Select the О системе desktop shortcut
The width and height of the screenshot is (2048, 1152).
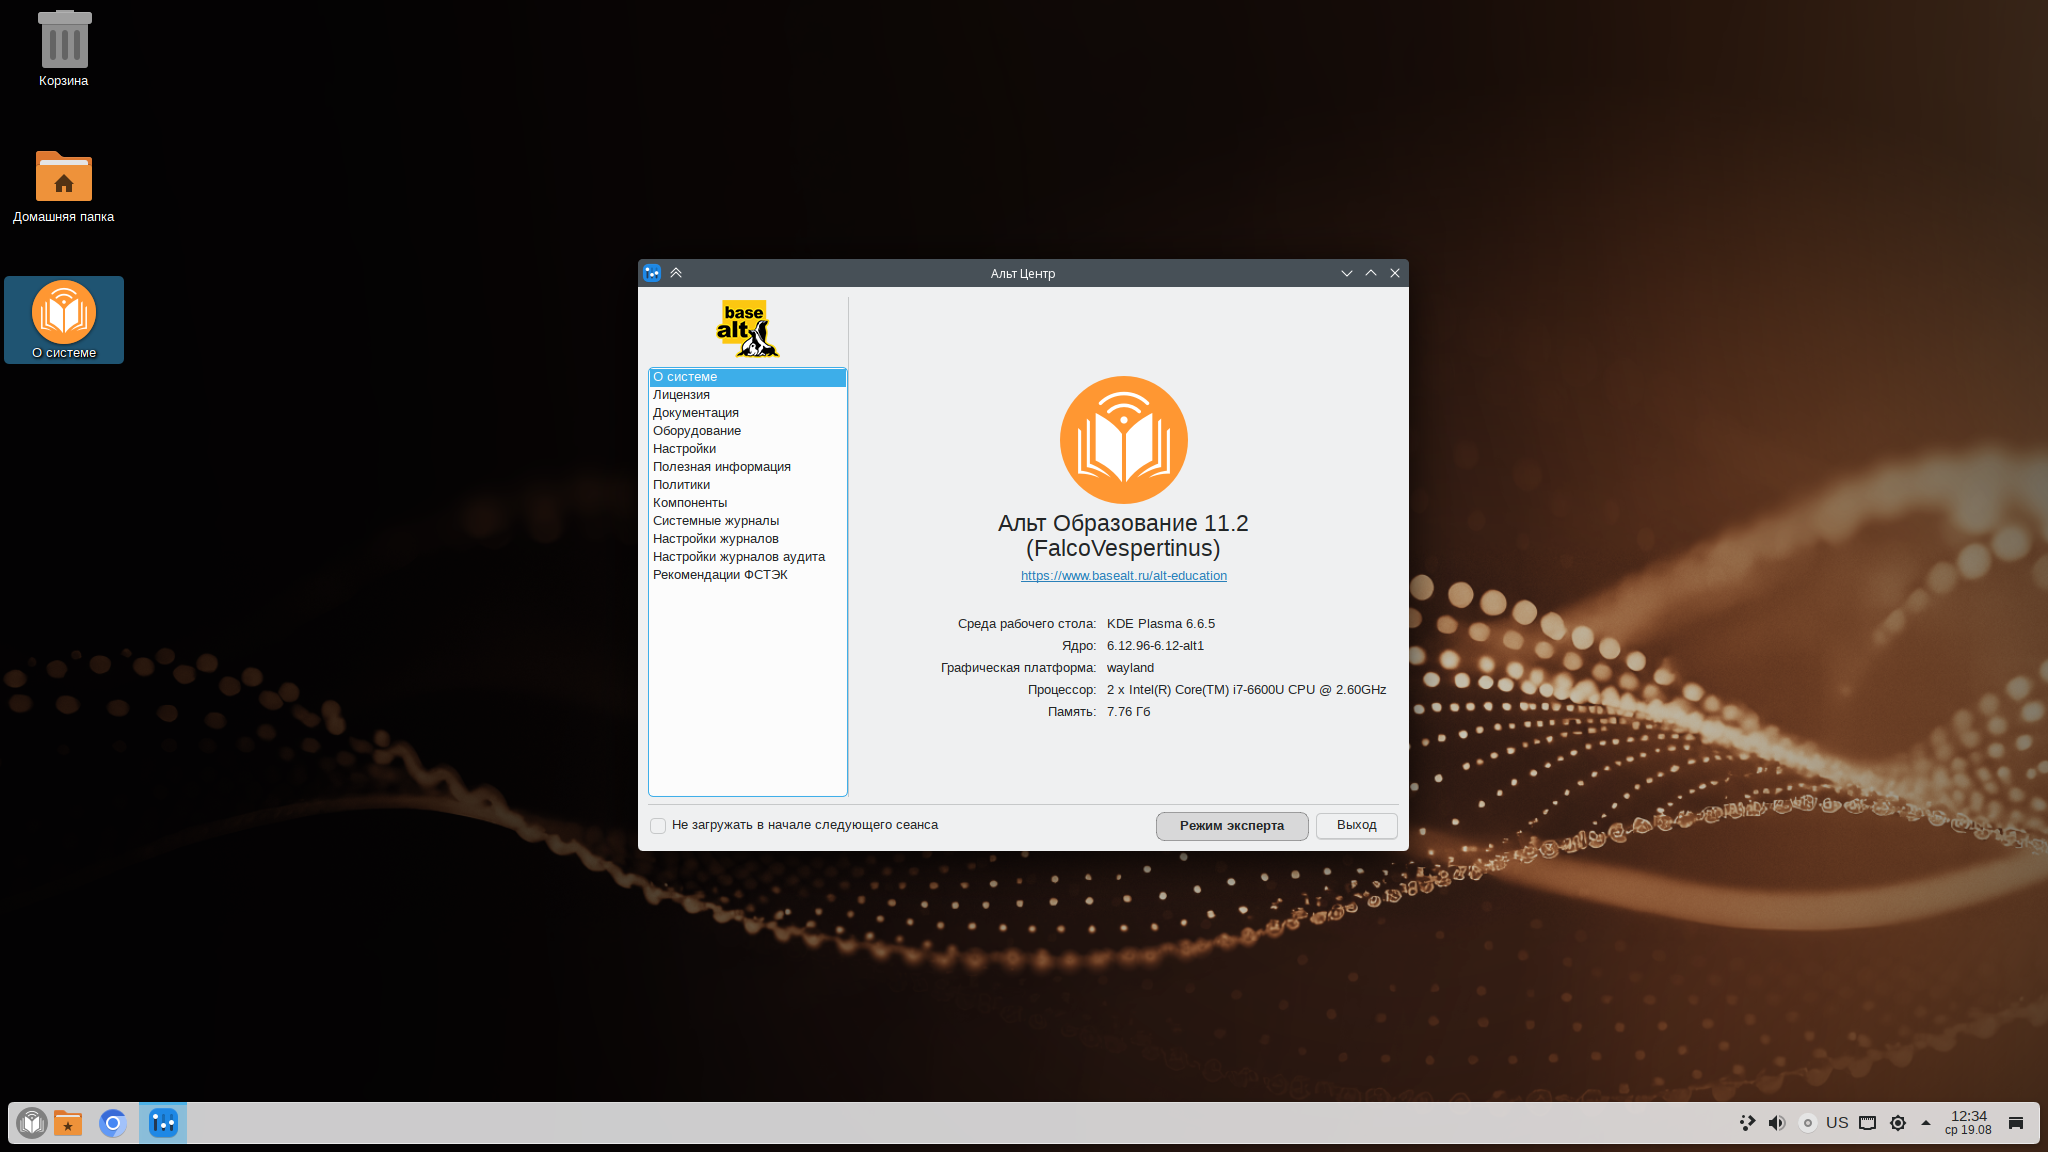(64, 320)
